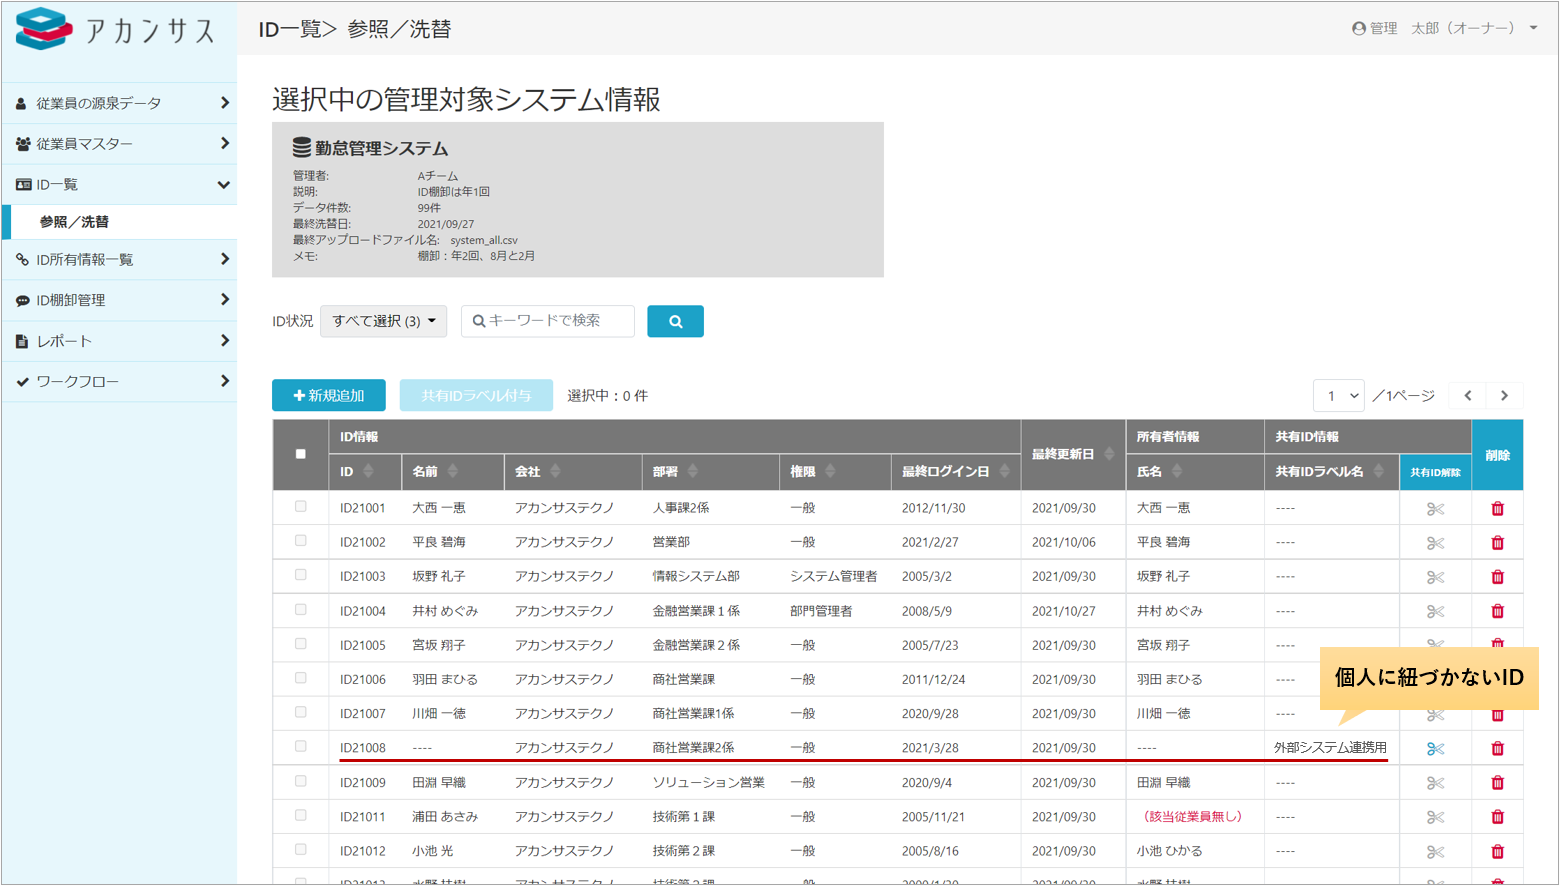Click 共有IDラベル付与 button

[476, 396]
